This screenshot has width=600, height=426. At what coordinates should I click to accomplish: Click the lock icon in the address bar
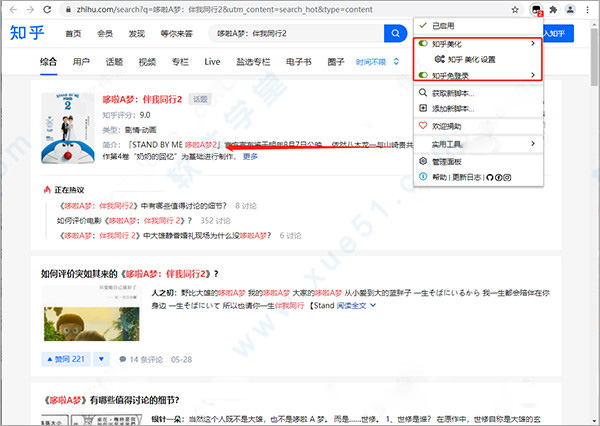point(68,10)
